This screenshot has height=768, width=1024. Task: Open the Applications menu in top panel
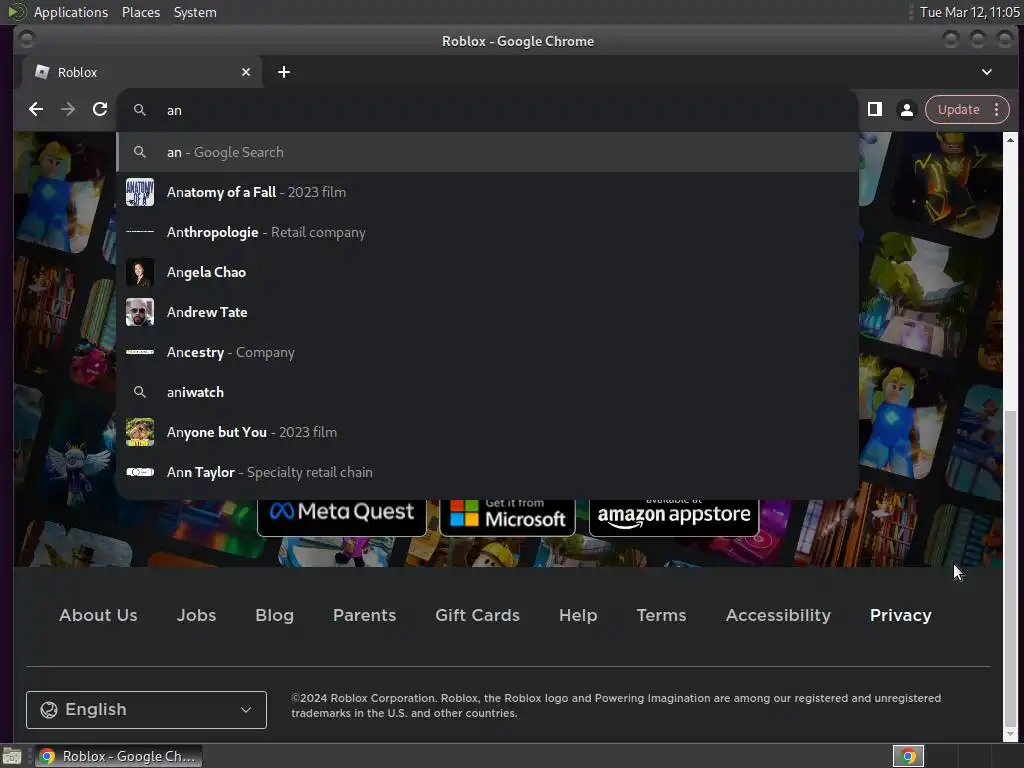(x=71, y=12)
